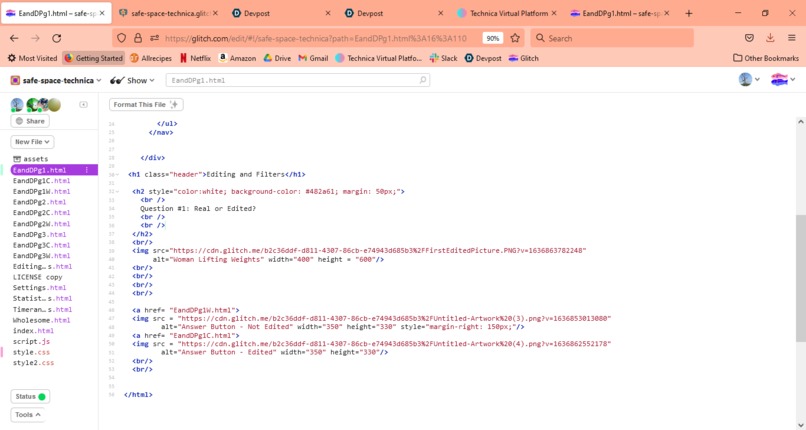Open the script.js file

(x=31, y=342)
